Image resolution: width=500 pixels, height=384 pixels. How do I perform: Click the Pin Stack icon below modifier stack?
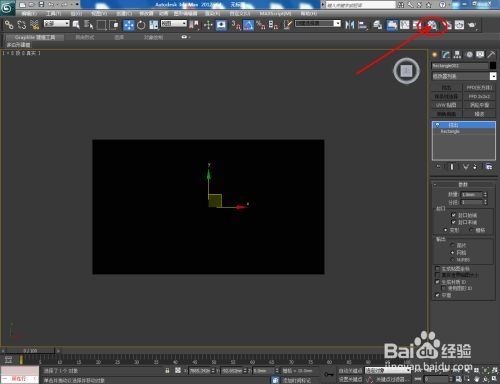tap(438, 167)
